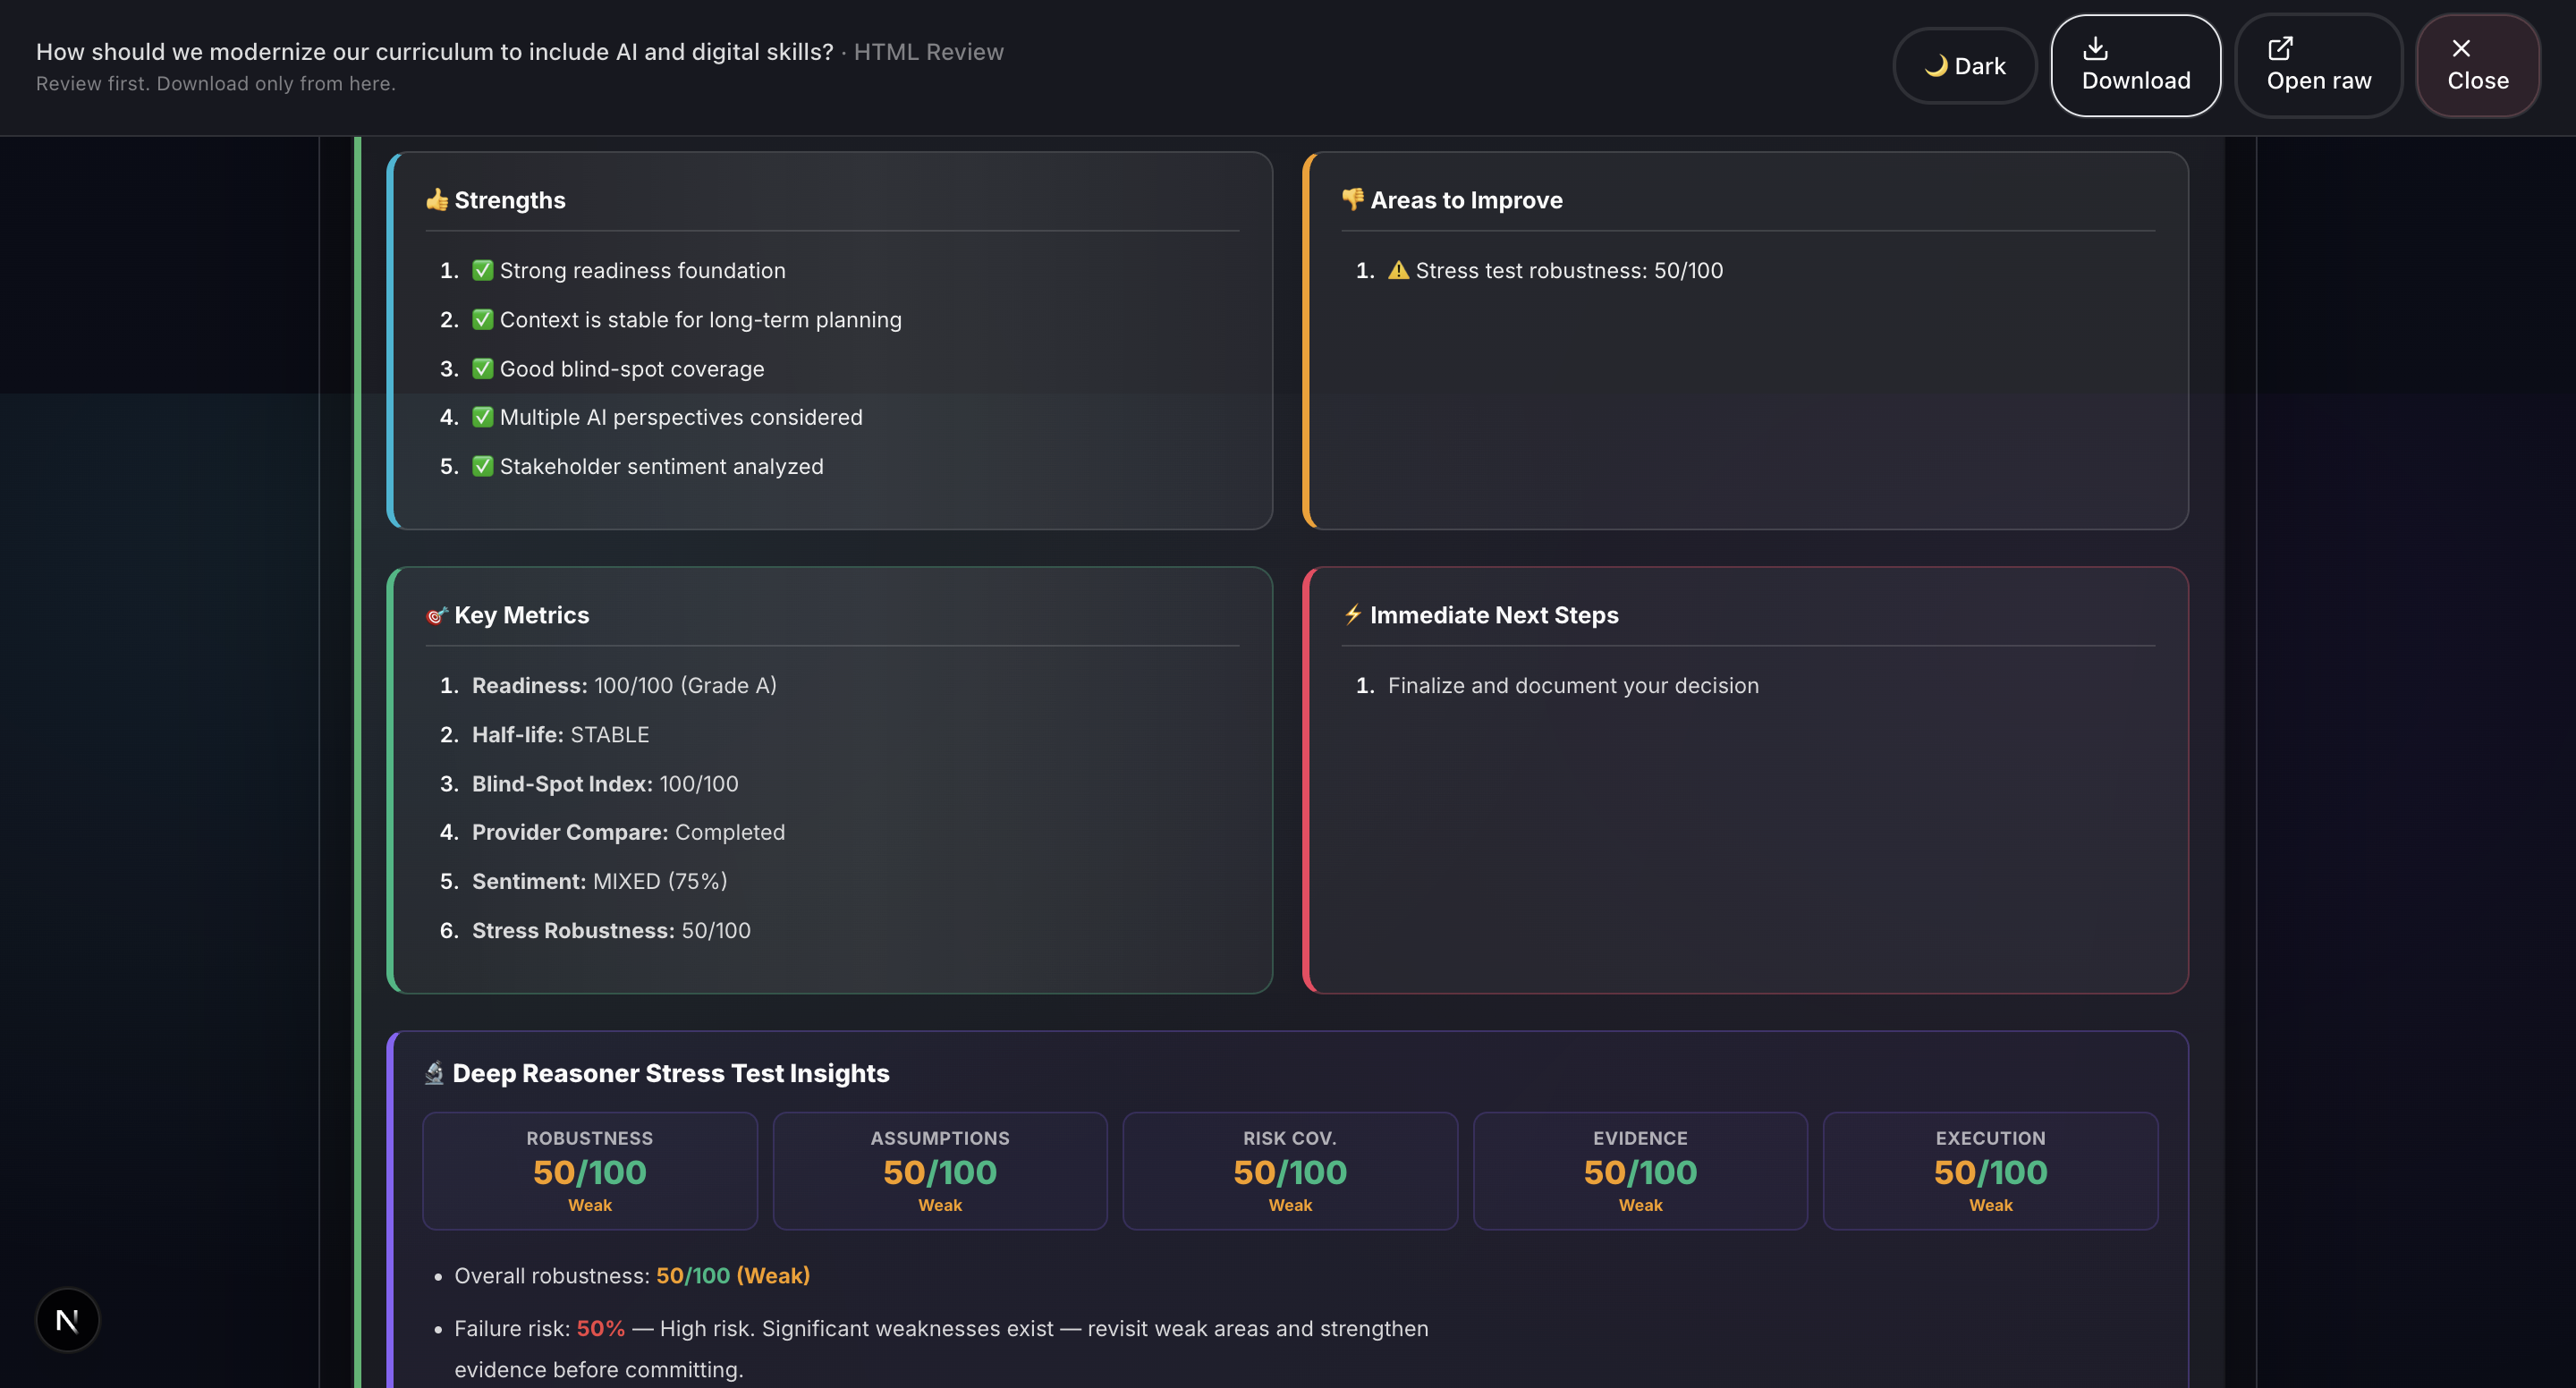Click checkmark beside Stakeholder sentiment analyzed
Image resolution: width=2576 pixels, height=1388 pixels.
click(483, 467)
